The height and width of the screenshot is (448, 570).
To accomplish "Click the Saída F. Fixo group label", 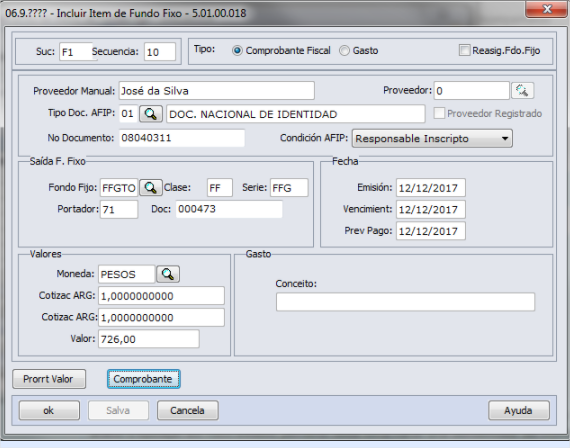I will coord(57,161).
